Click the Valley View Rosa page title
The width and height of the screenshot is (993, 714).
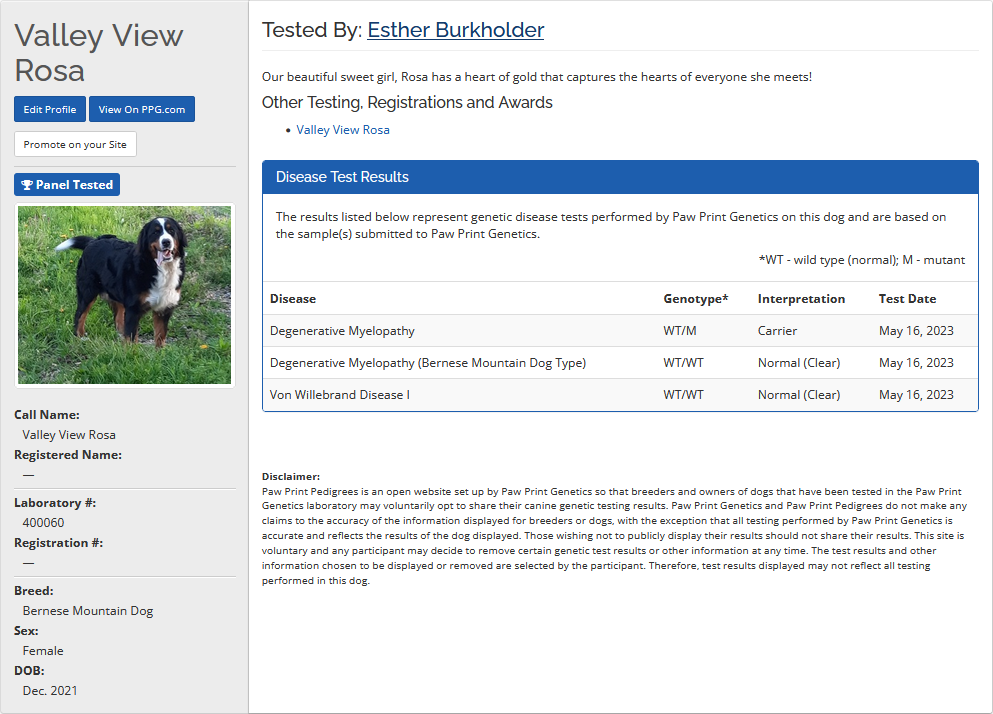pyautogui.click(x=98, y=53)
